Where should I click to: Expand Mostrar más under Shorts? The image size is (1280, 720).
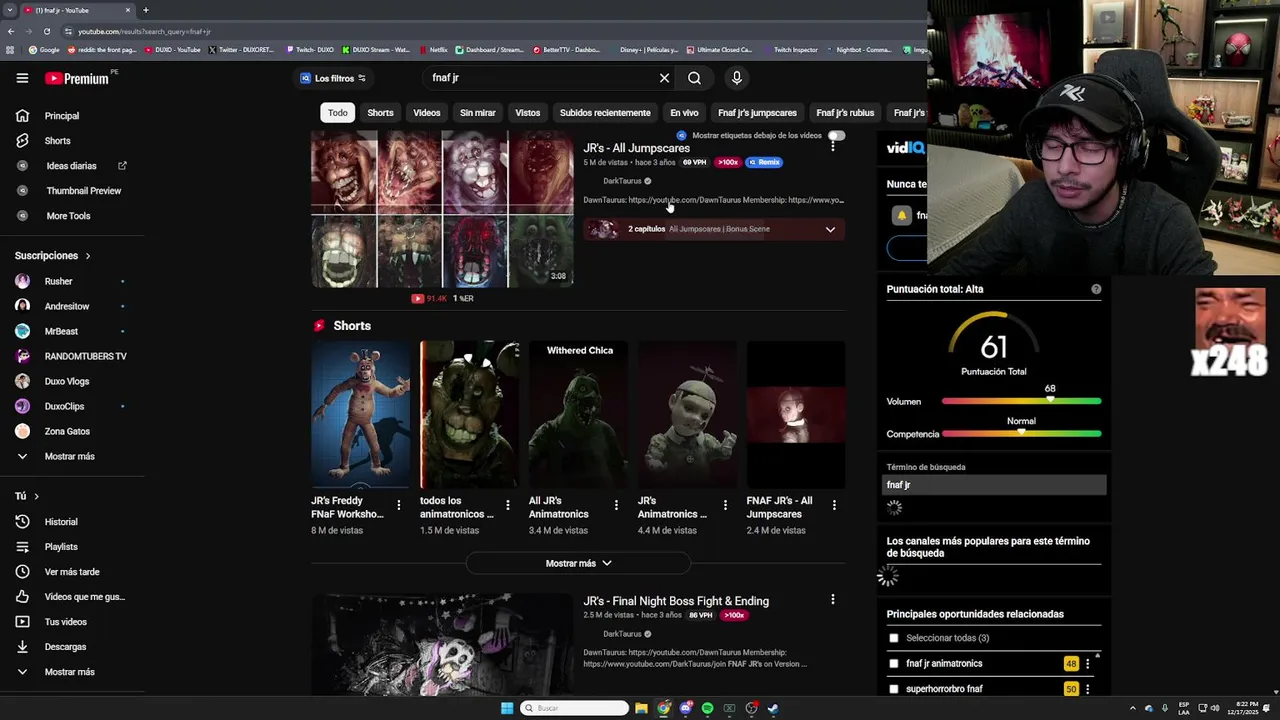(578, 563)
